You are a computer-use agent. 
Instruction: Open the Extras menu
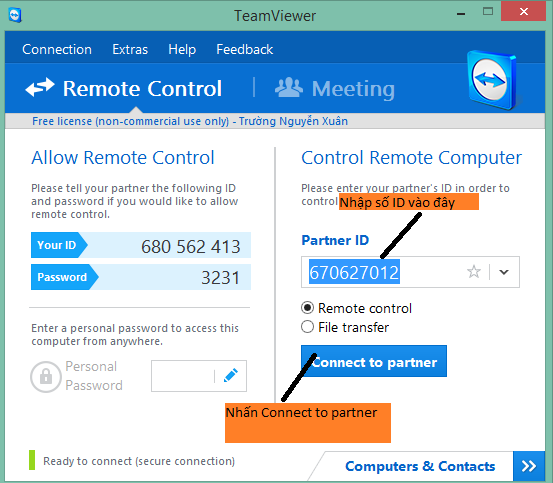pyautogui.click(x=130, y=49)
